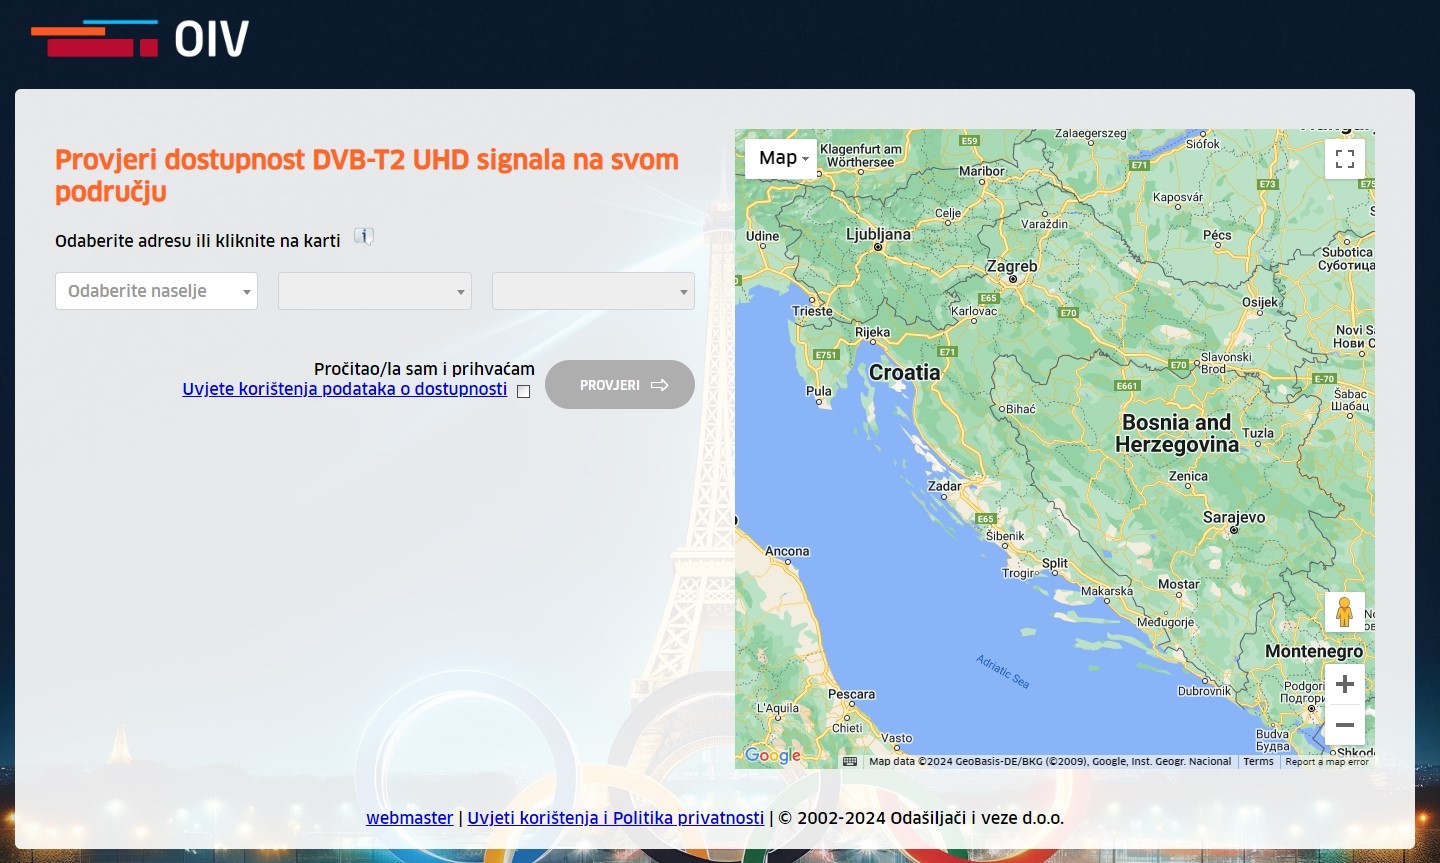Open map keyboard shortcuts icon
Viewport: 1440px width, 863px height.
[x=850, y=761]
